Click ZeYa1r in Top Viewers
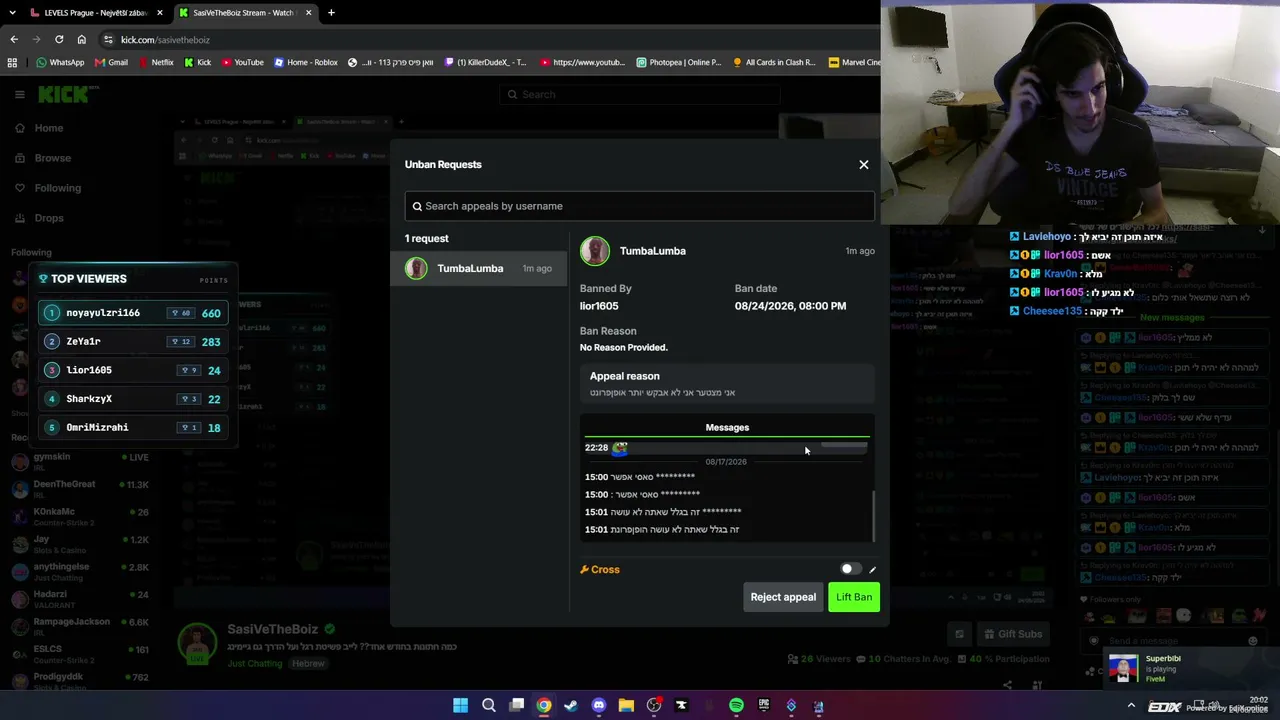Viewport: 1280px width, 720px height. click(133, 342)
